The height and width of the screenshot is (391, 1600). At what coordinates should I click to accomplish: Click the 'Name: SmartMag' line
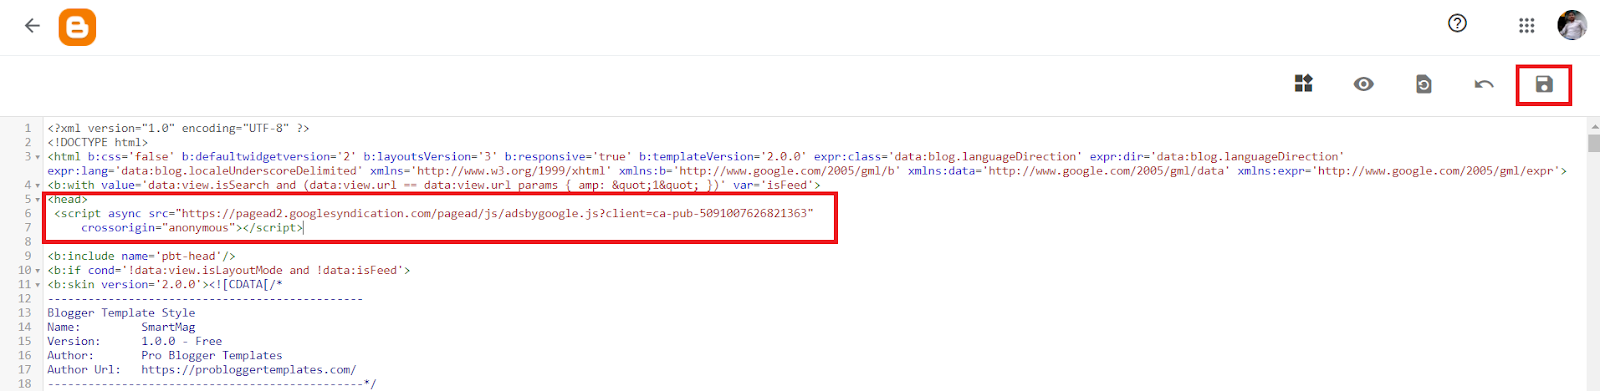[x=121, y=327]
